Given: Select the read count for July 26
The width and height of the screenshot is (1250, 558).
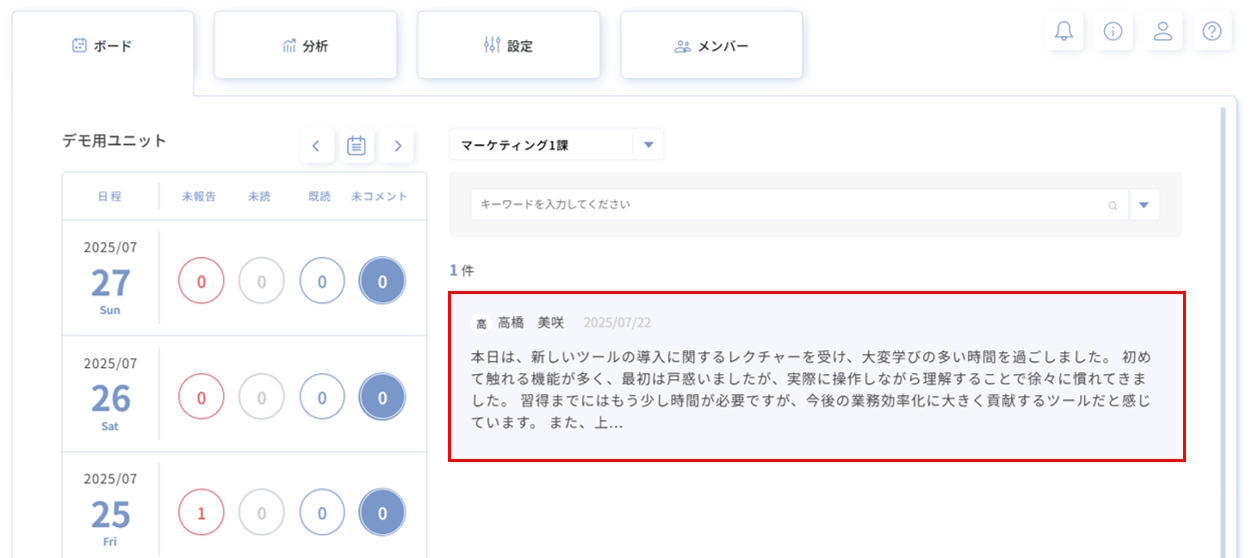Looking at the screenshot, I should [322, 398].
